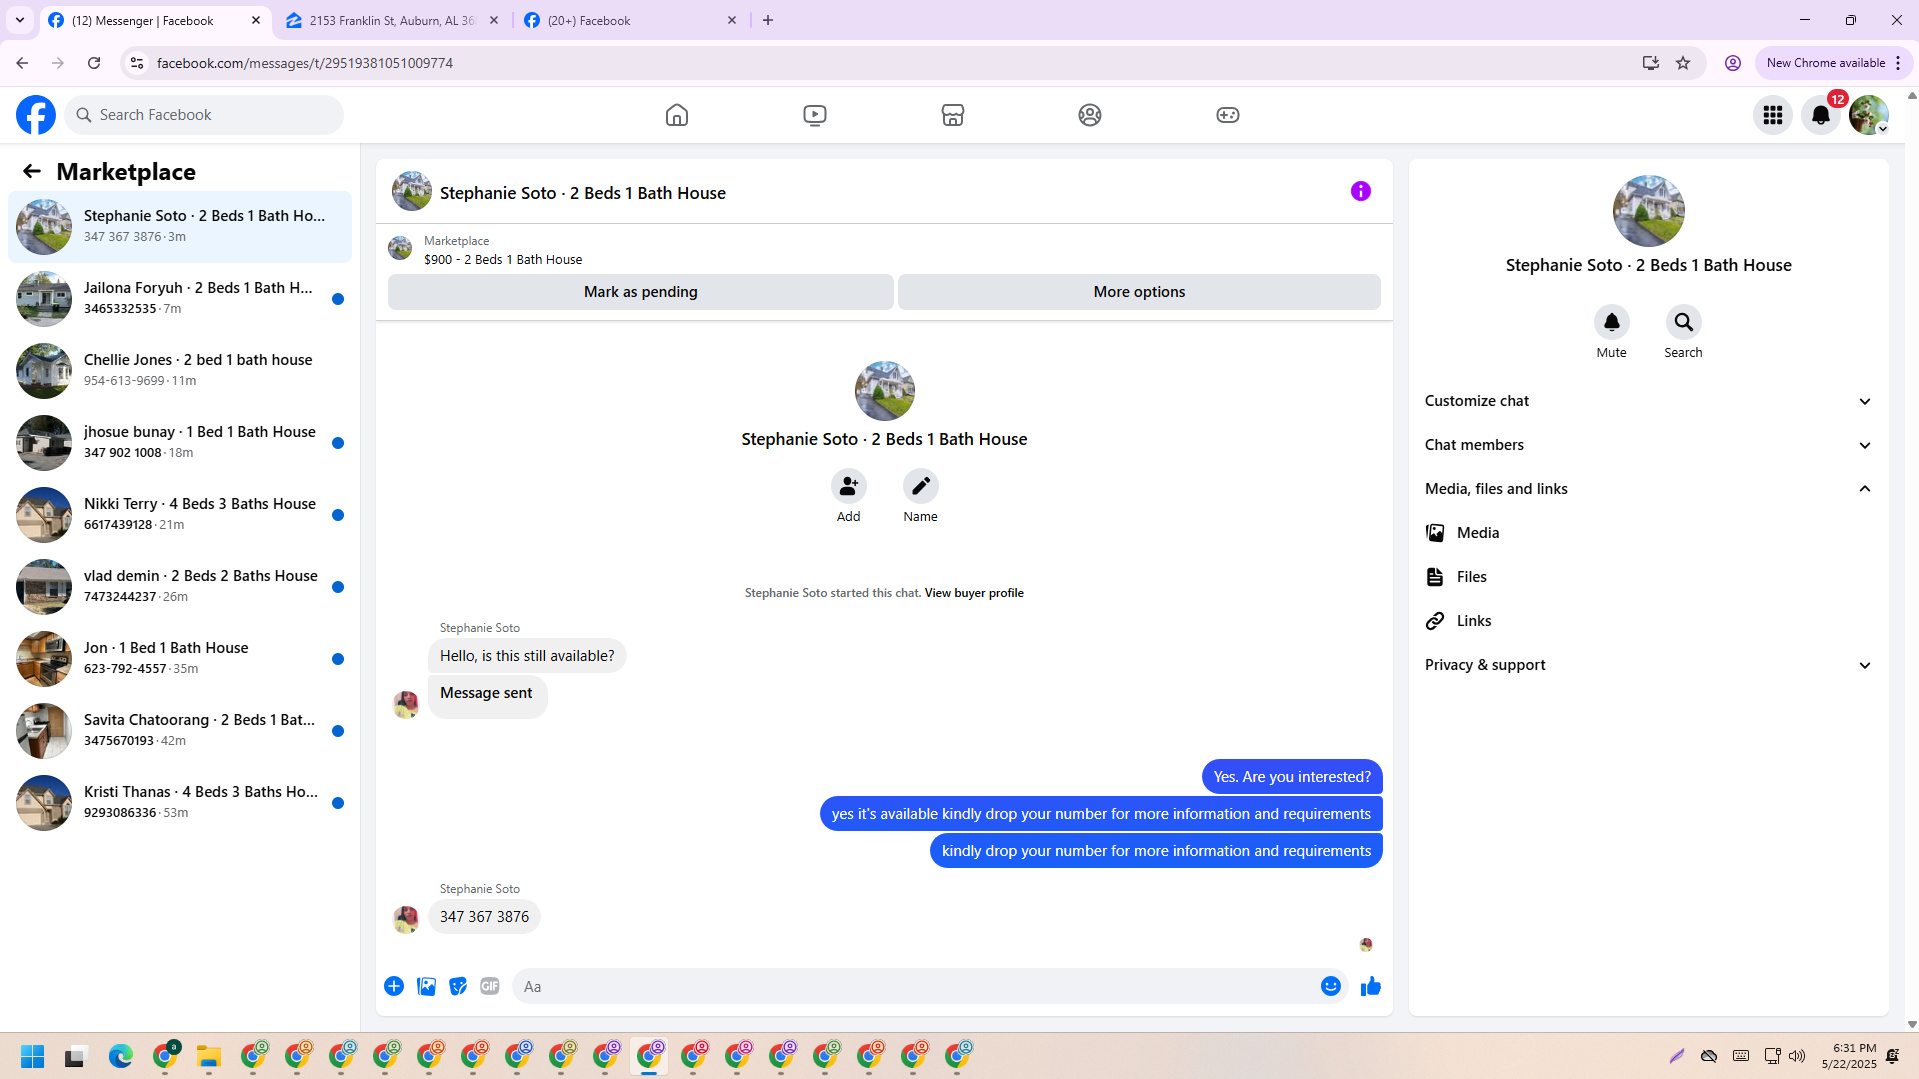Edit the chat name with pencil icon

[x=921, y=486]
